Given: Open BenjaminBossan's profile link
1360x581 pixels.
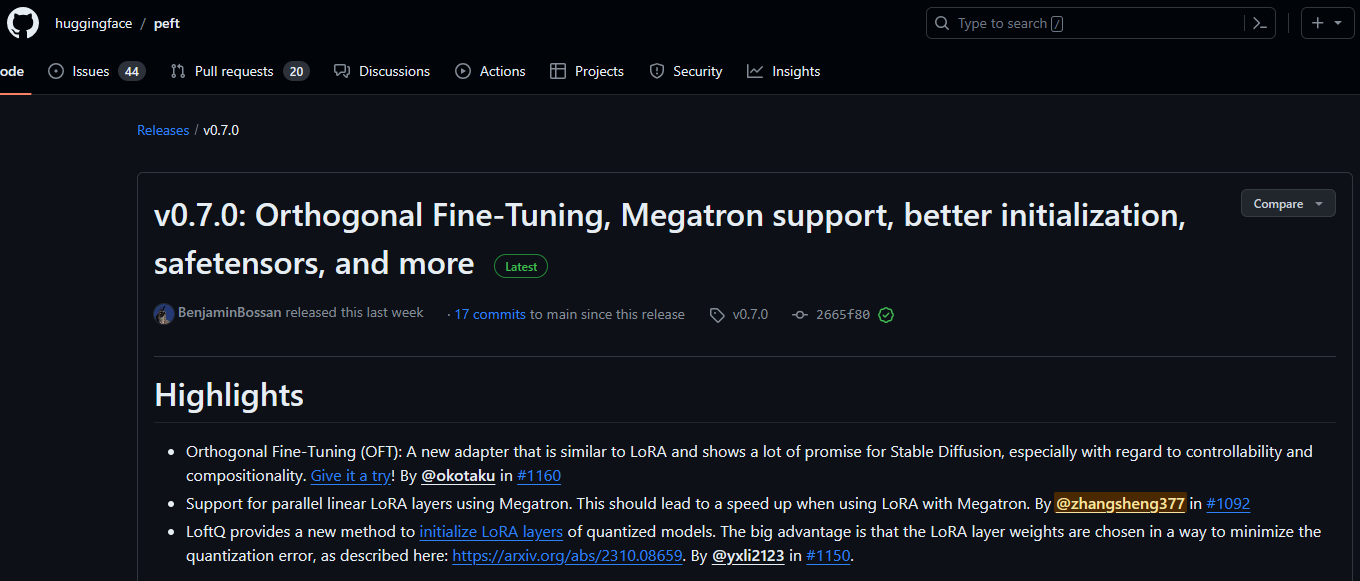Looking at the screenshot, I should click(x=230, y=313).
